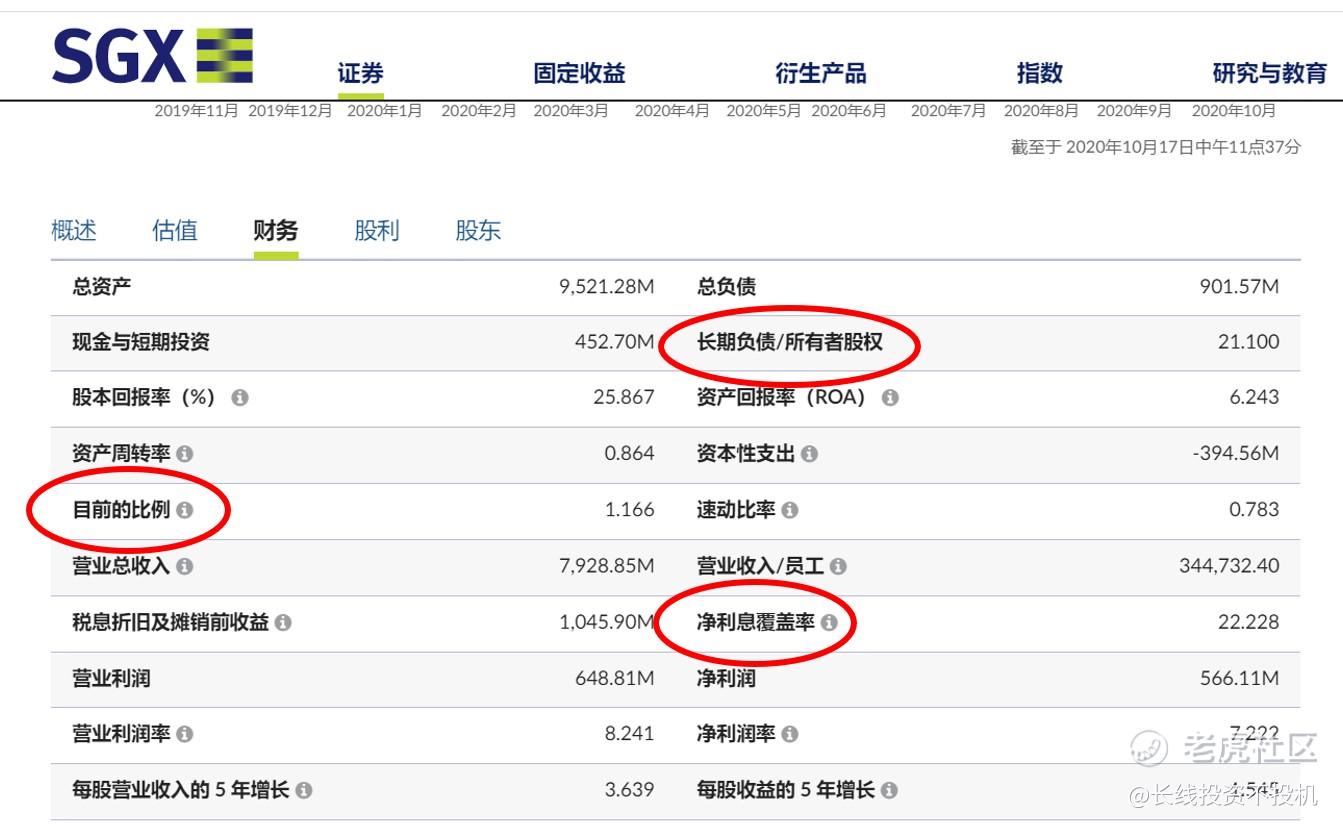Click info icon beside 目前的比例
This screenshot has height=825, width=1343.
tap(184, 510)
